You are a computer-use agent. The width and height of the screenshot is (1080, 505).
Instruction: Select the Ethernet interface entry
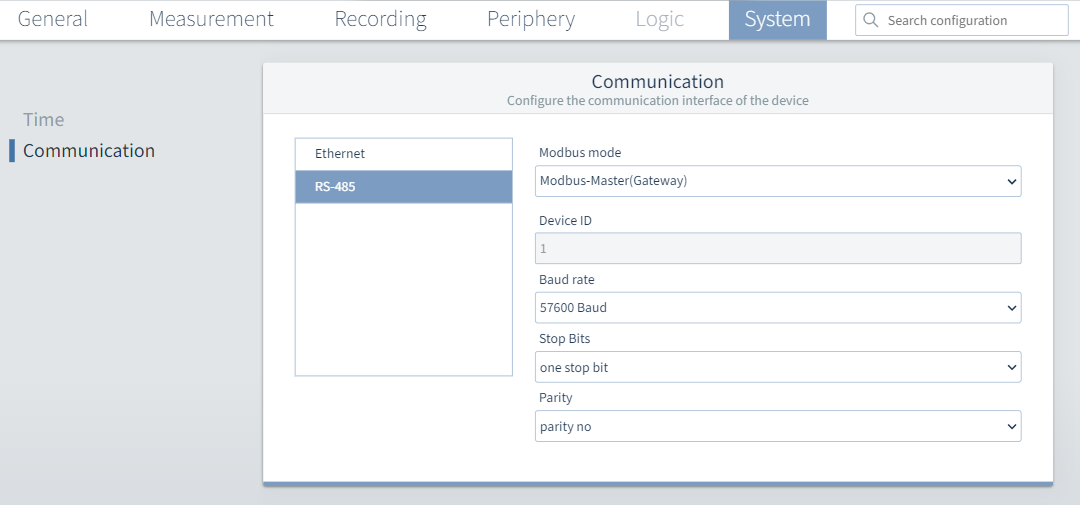[404, 154]
